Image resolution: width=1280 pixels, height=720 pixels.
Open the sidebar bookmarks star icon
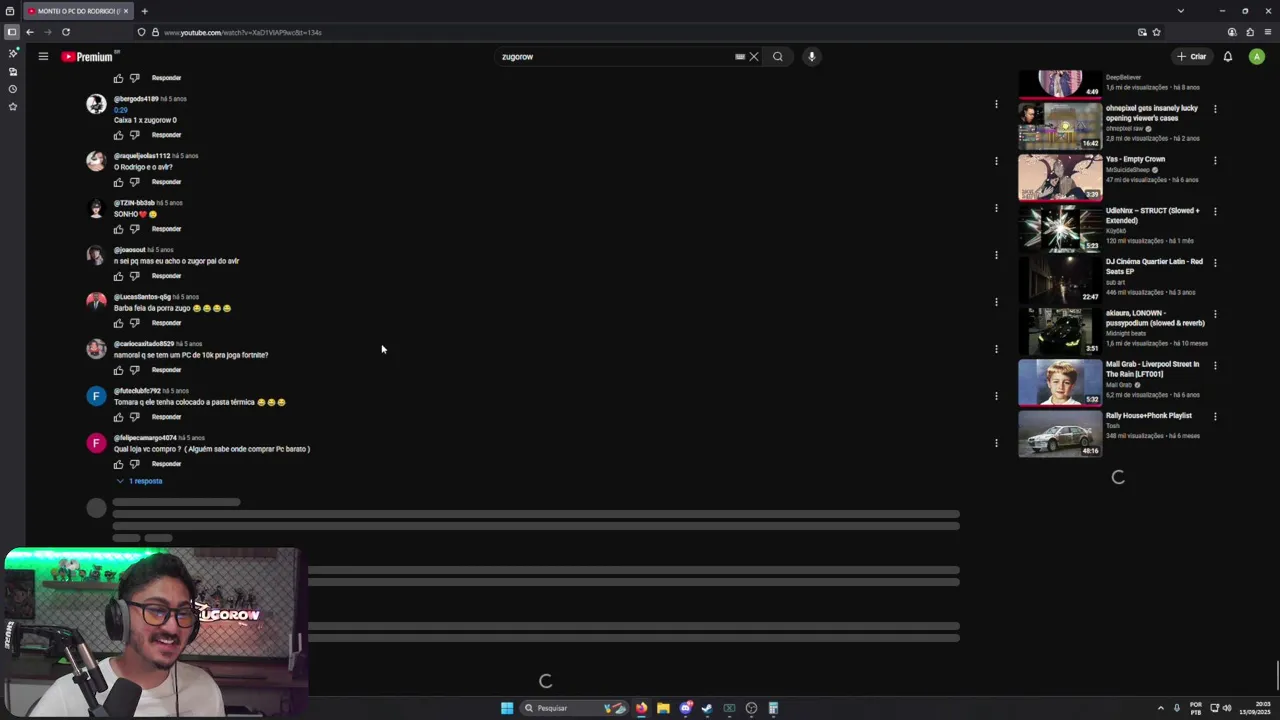12,106
